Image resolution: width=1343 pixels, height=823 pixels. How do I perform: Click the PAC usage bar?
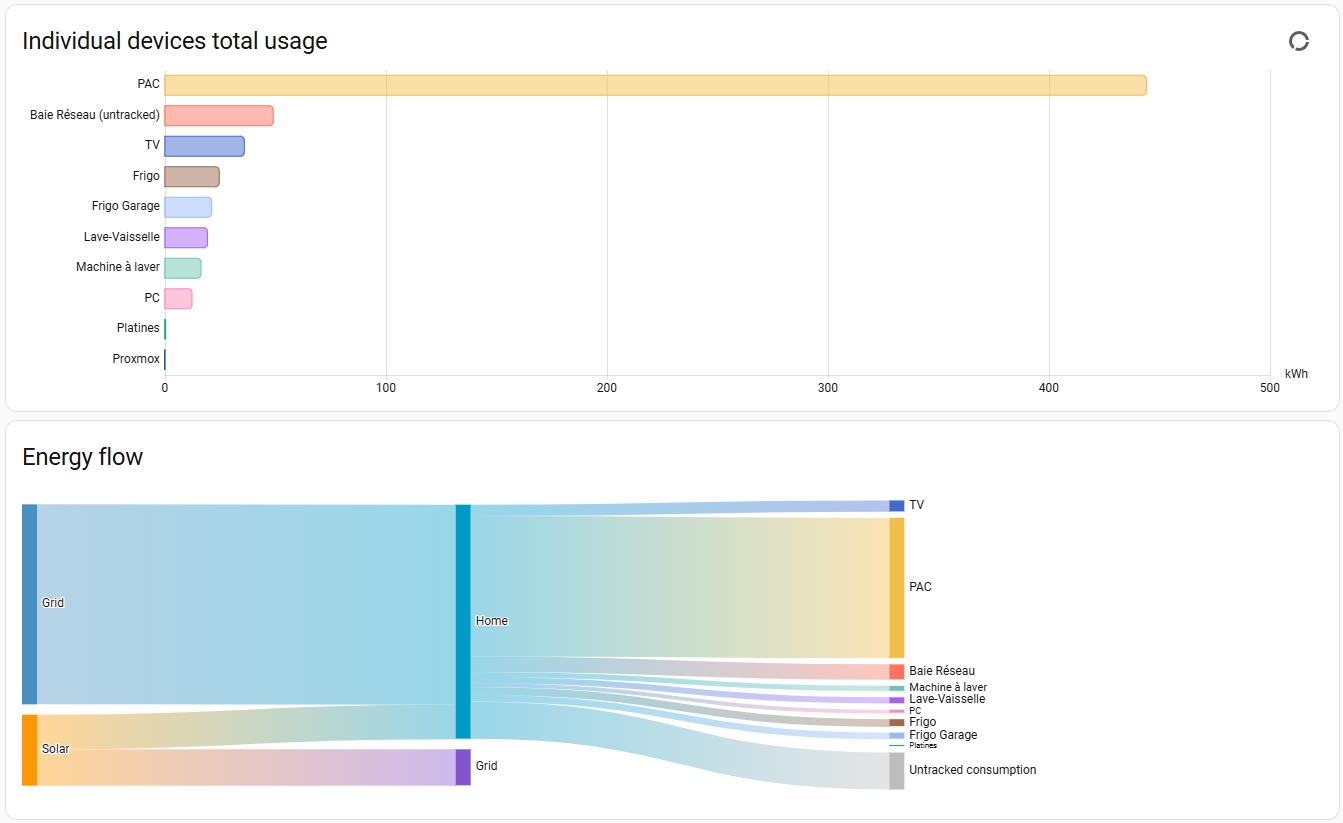coord(655,85)
